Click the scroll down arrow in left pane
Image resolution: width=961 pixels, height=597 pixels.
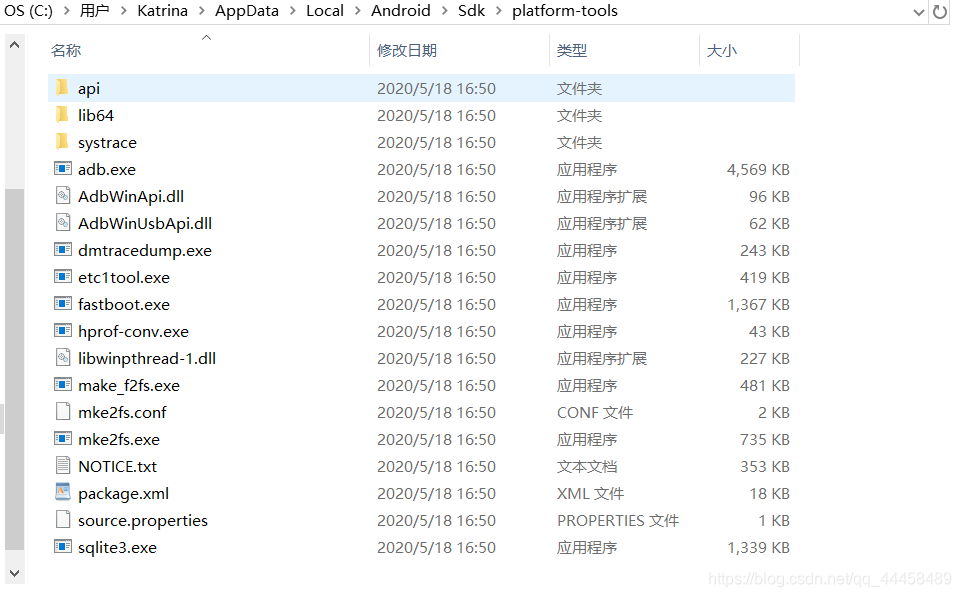(15, 573)
